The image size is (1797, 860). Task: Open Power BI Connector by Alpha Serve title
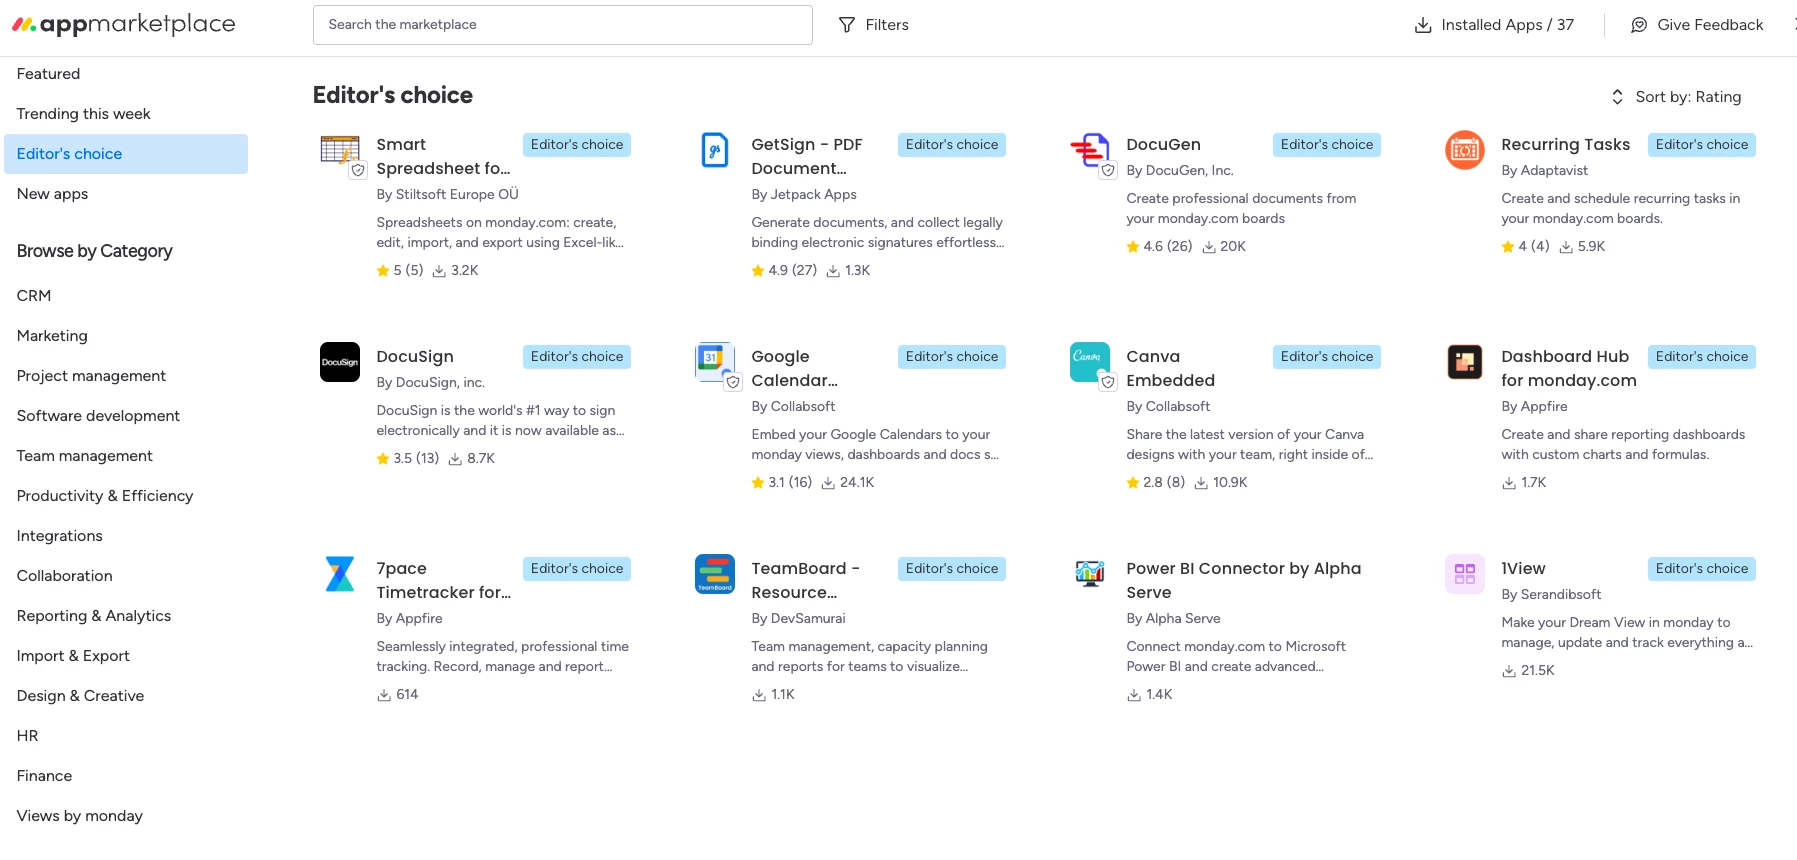point(1243,581)
